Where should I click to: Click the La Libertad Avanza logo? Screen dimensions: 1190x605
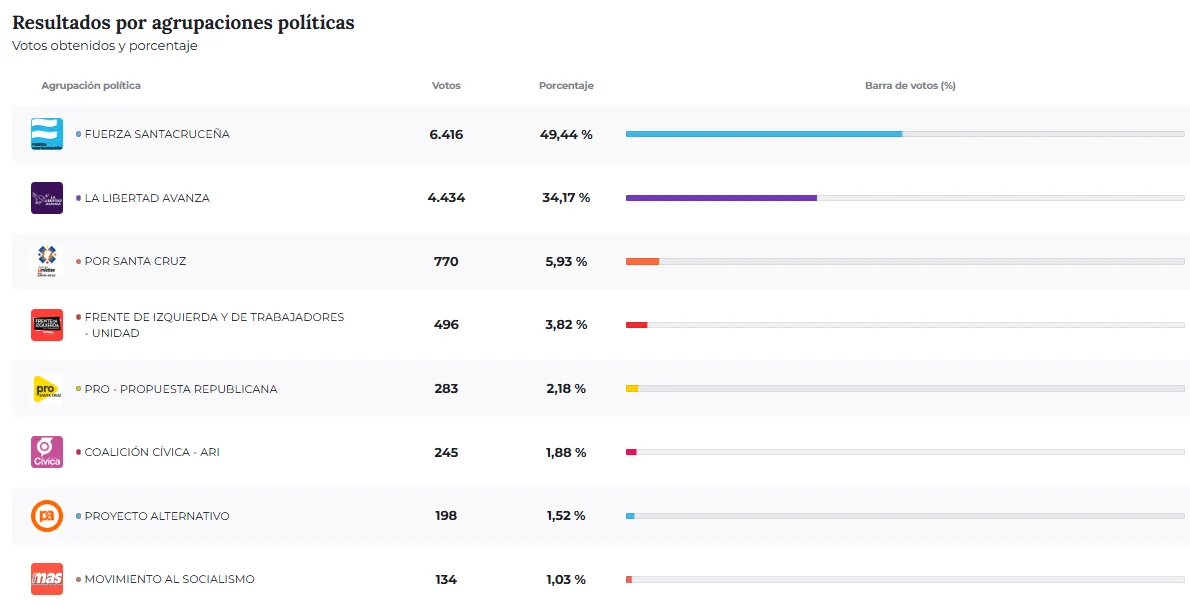point(47,198)
